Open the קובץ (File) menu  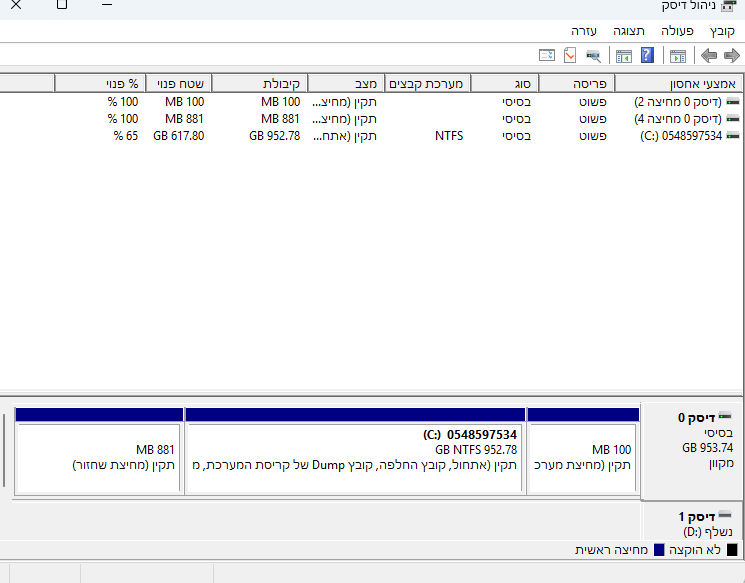[x=722, y=31]
